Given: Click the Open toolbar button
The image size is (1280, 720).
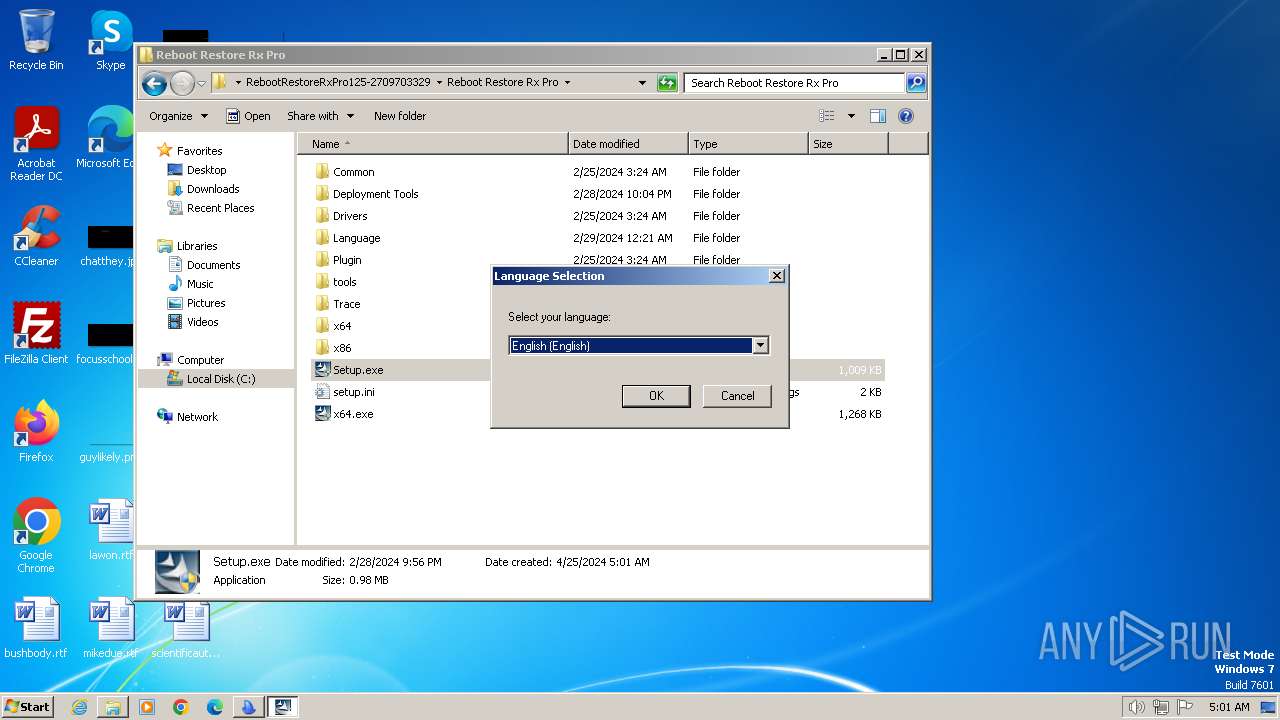Looking at the screenshot, I should pyautogui.click(x=248, y=116).
